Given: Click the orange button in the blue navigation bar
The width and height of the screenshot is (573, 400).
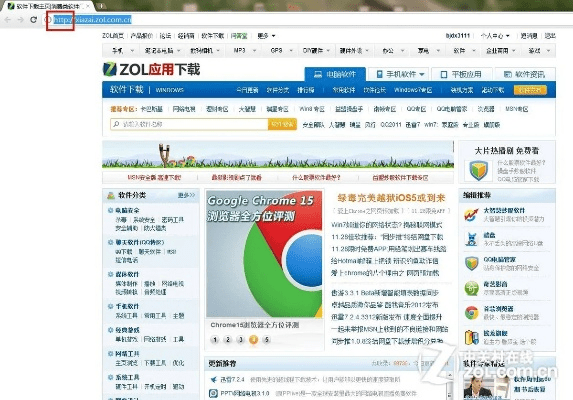Looking at the screenshot, I should pos(530,90).
